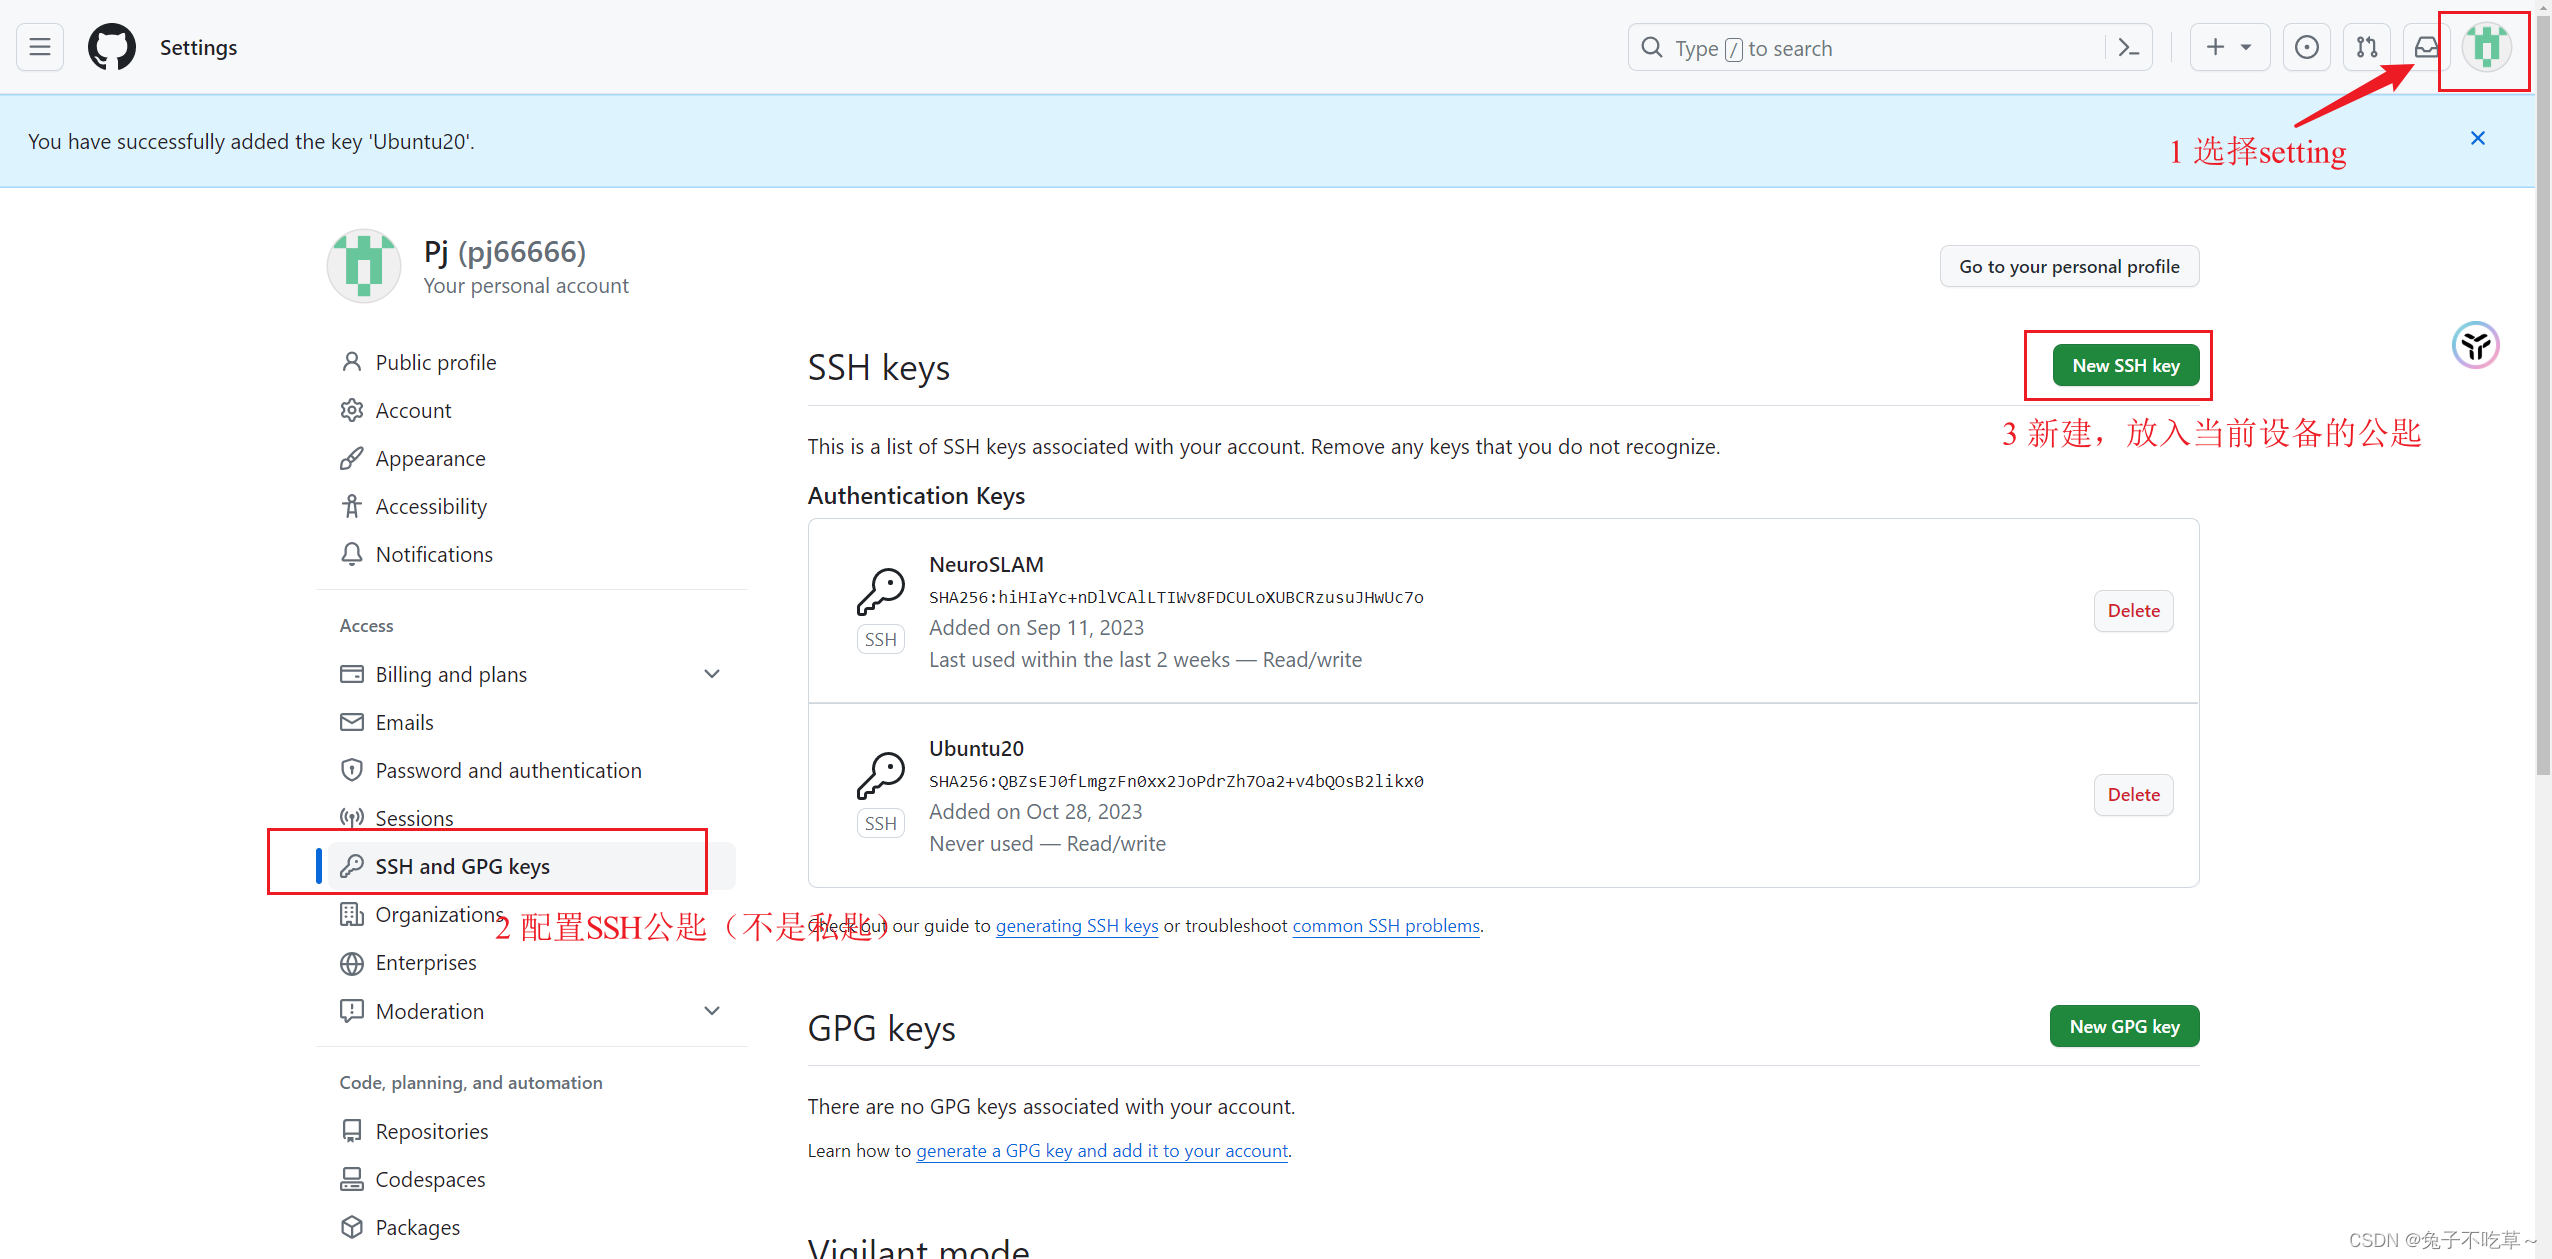This screenshot has height=1259, width=2552.
Task: Open the generating SSH keys guide link
Action: [1076, 925]
